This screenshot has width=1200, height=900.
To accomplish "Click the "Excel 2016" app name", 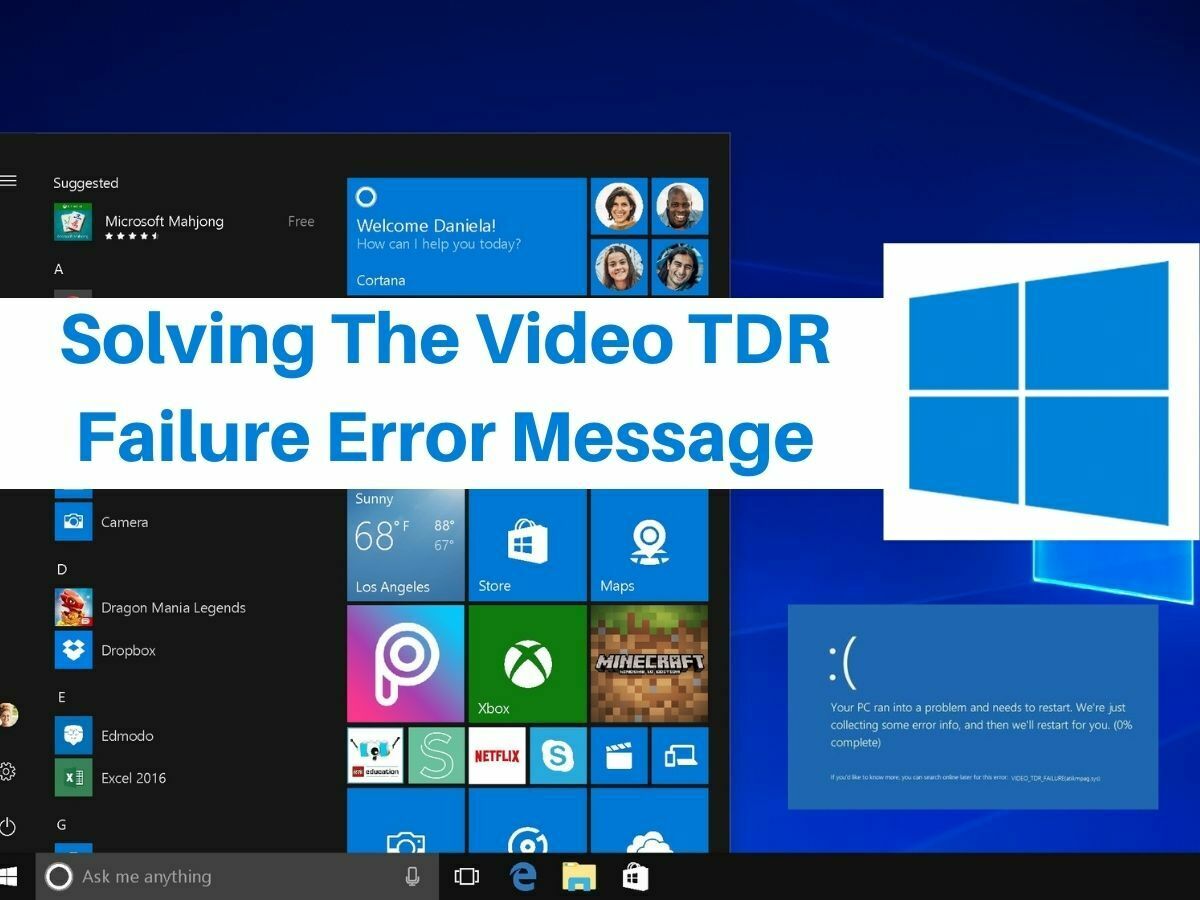I will pos(133,777).
